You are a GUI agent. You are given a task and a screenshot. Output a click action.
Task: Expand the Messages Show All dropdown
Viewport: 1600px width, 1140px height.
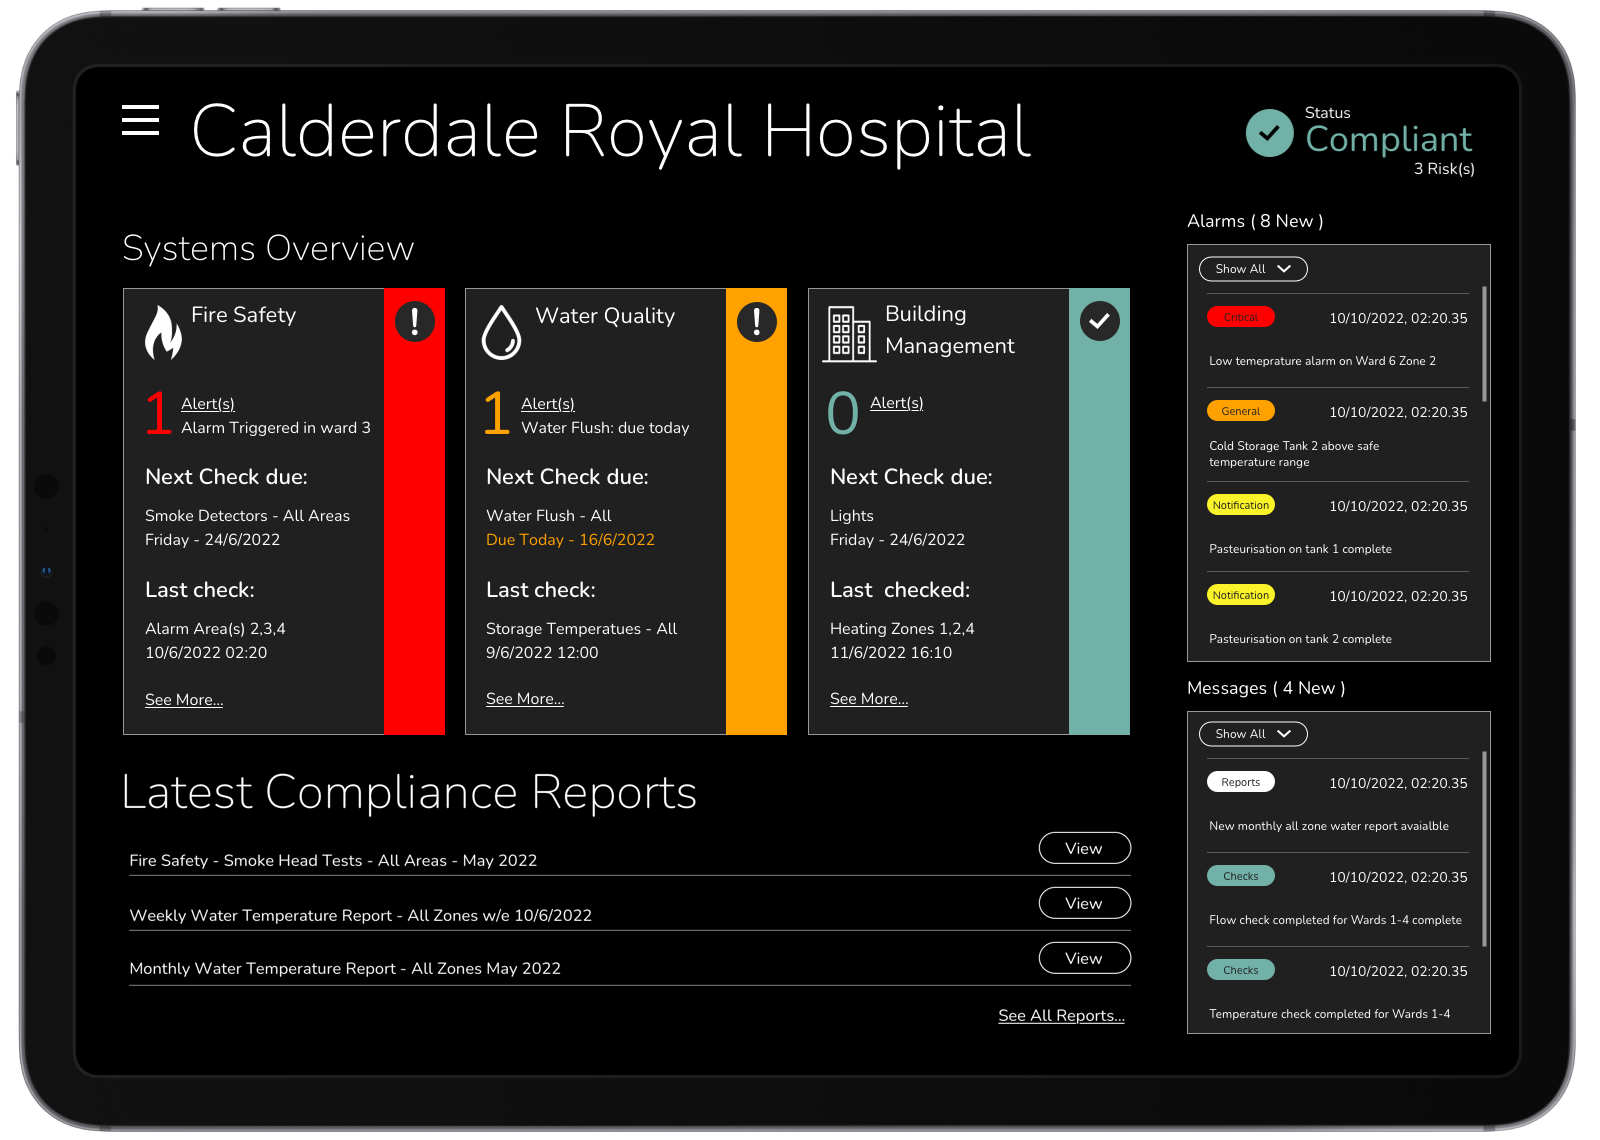[x=1253, y=734]
